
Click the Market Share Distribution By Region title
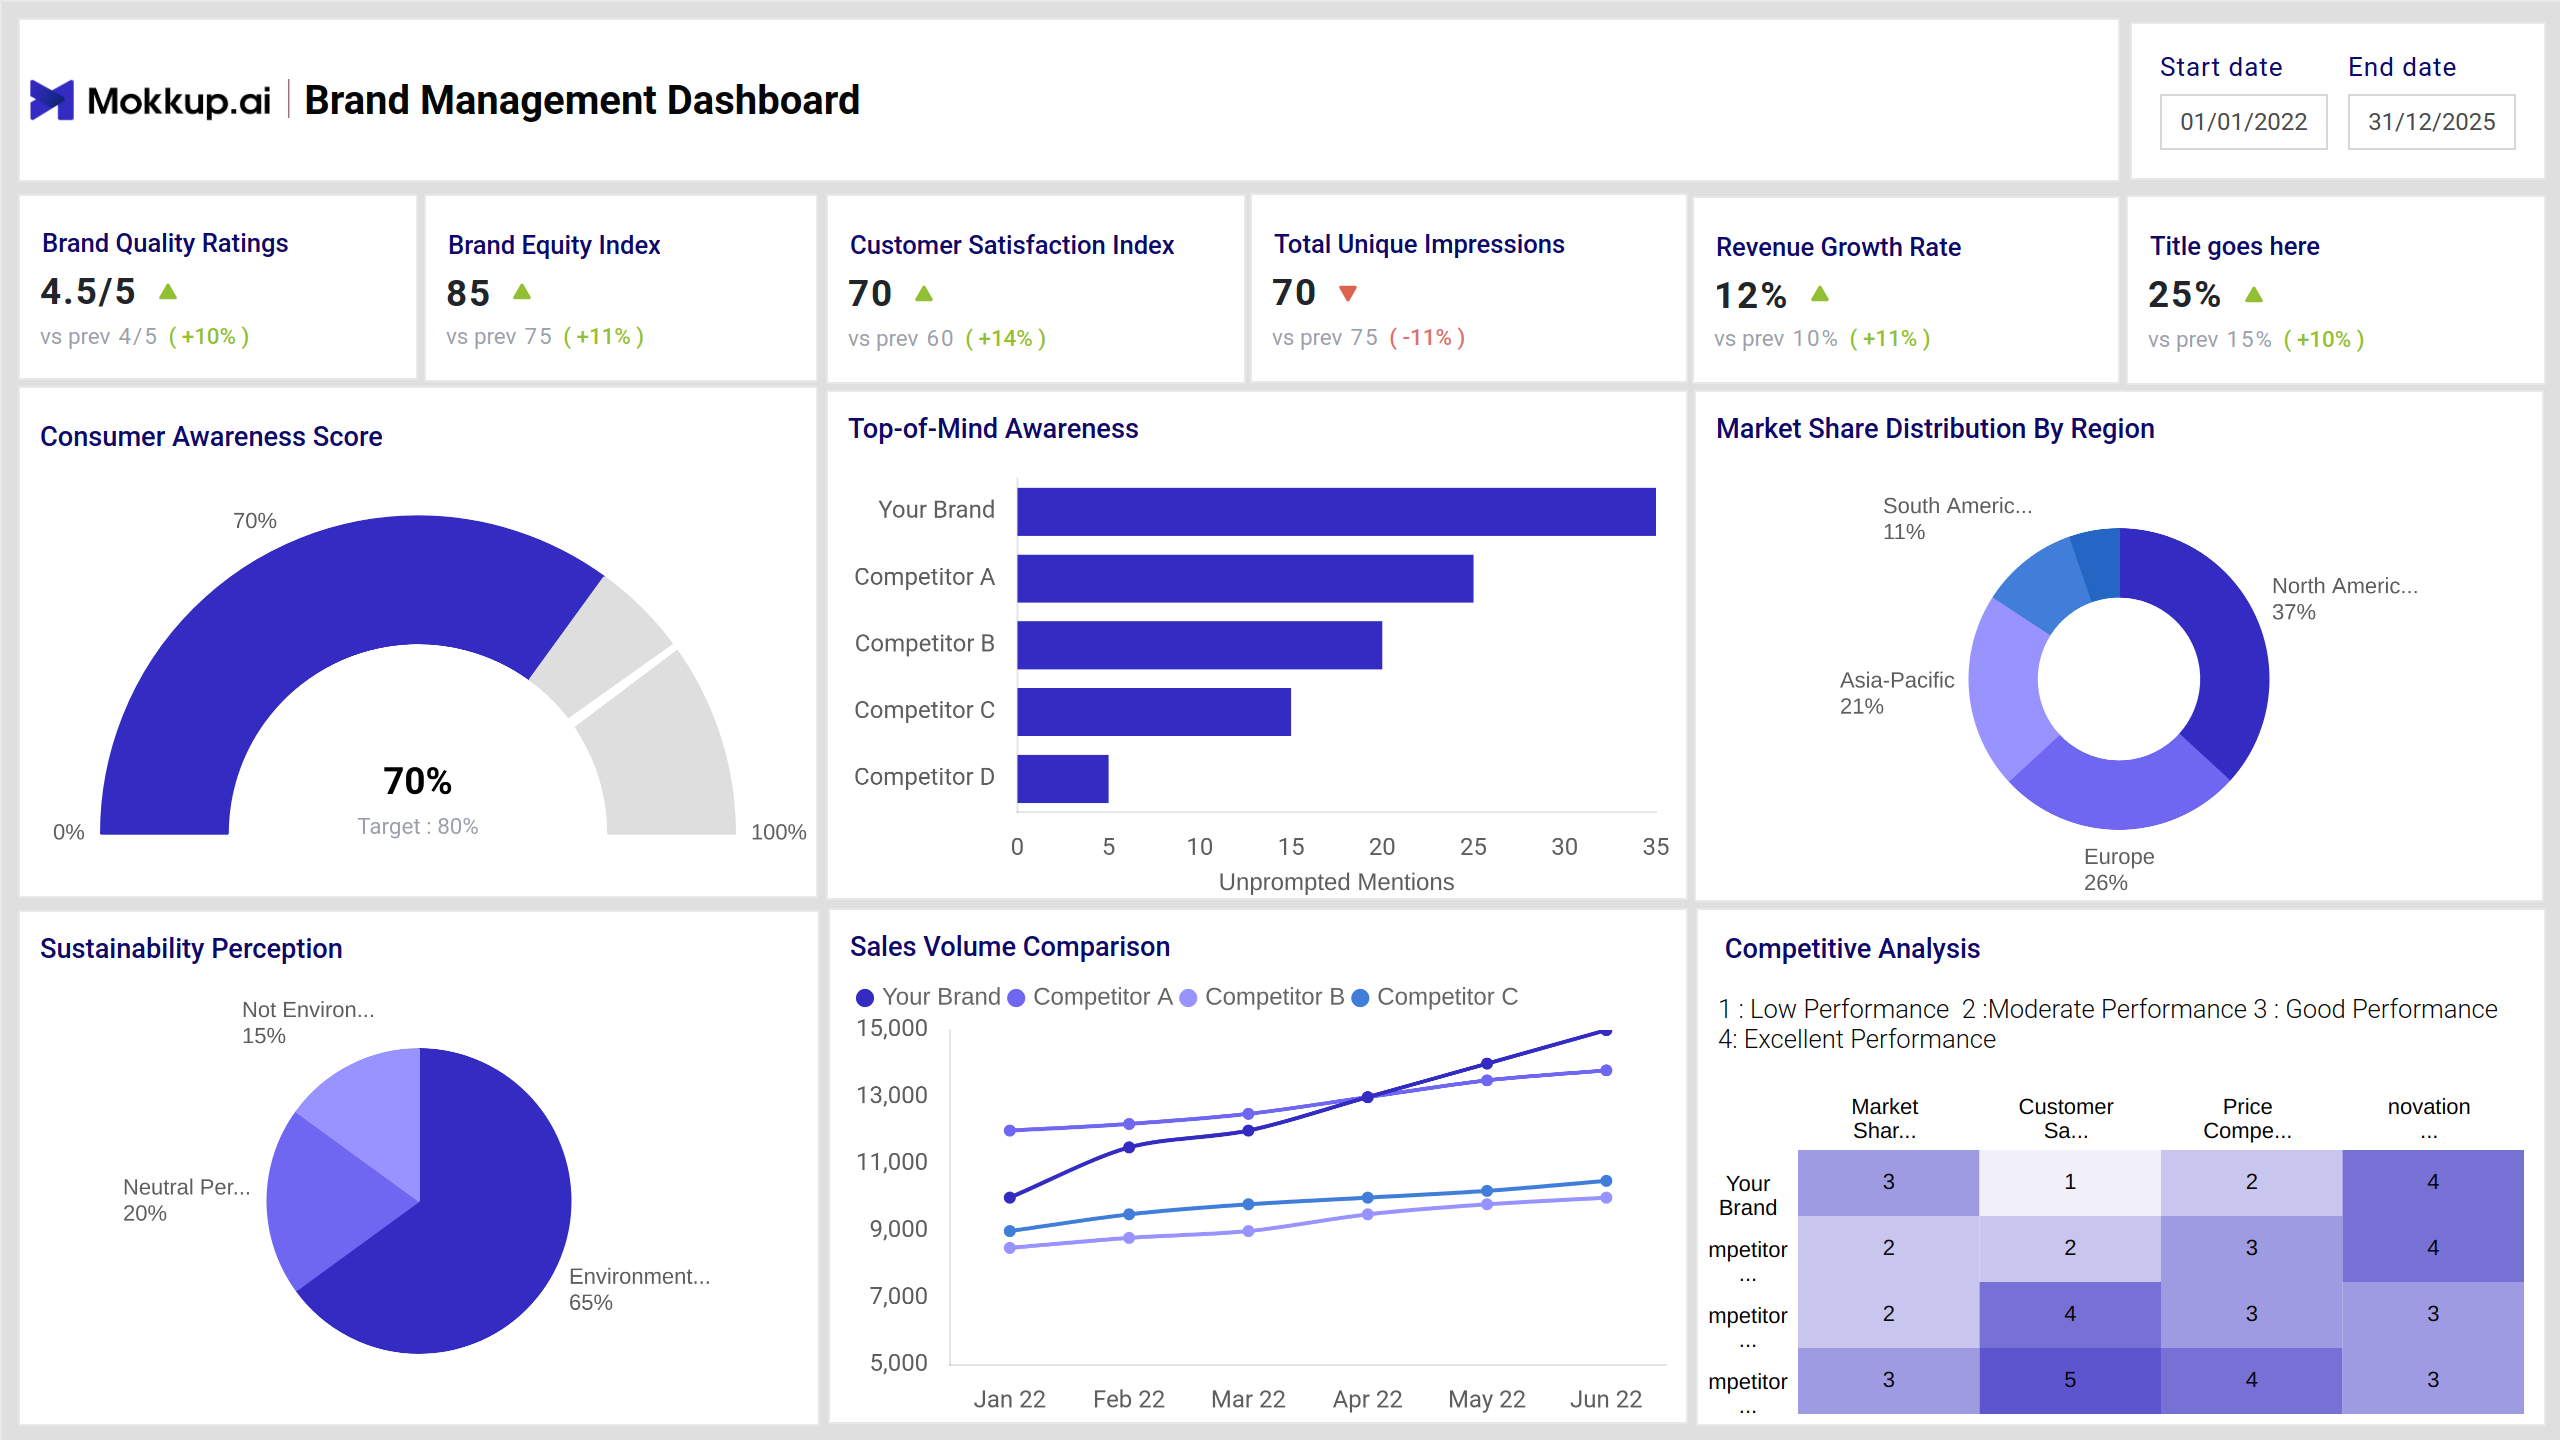[x=1935, y=429]
